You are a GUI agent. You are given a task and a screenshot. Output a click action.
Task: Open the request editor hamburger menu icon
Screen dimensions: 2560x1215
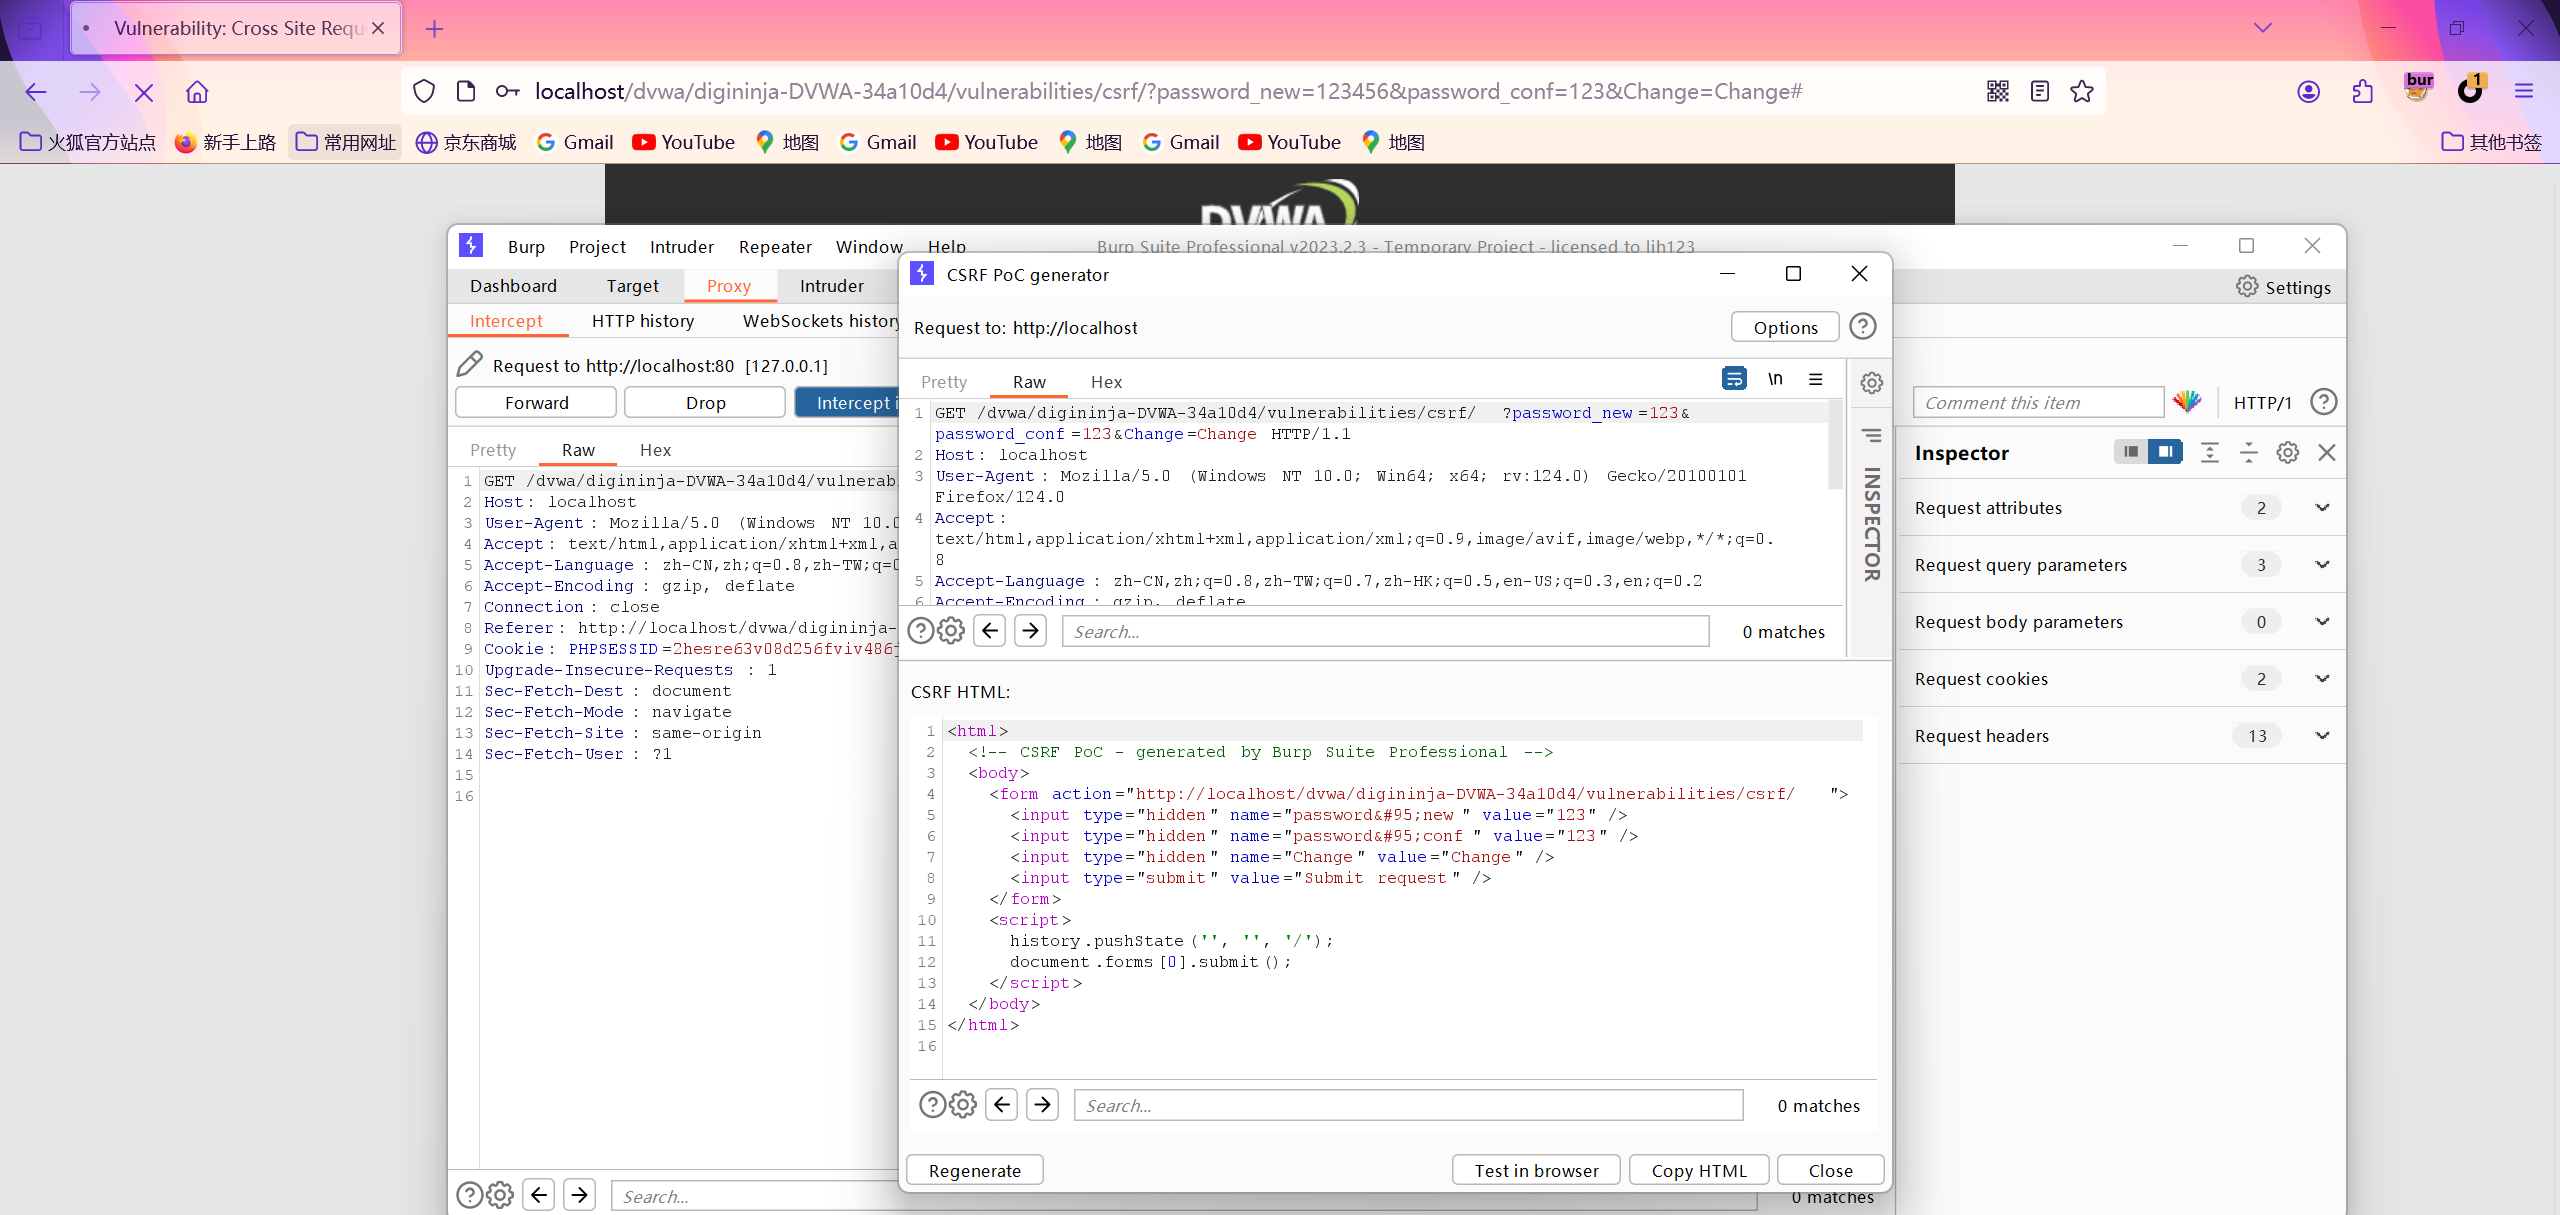(1816, 379)
